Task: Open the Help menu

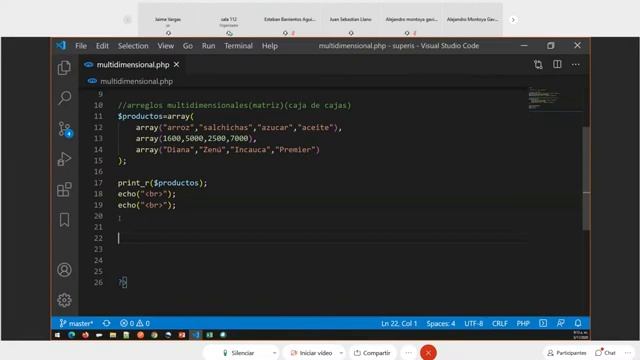Action: [x=270, y=46]
